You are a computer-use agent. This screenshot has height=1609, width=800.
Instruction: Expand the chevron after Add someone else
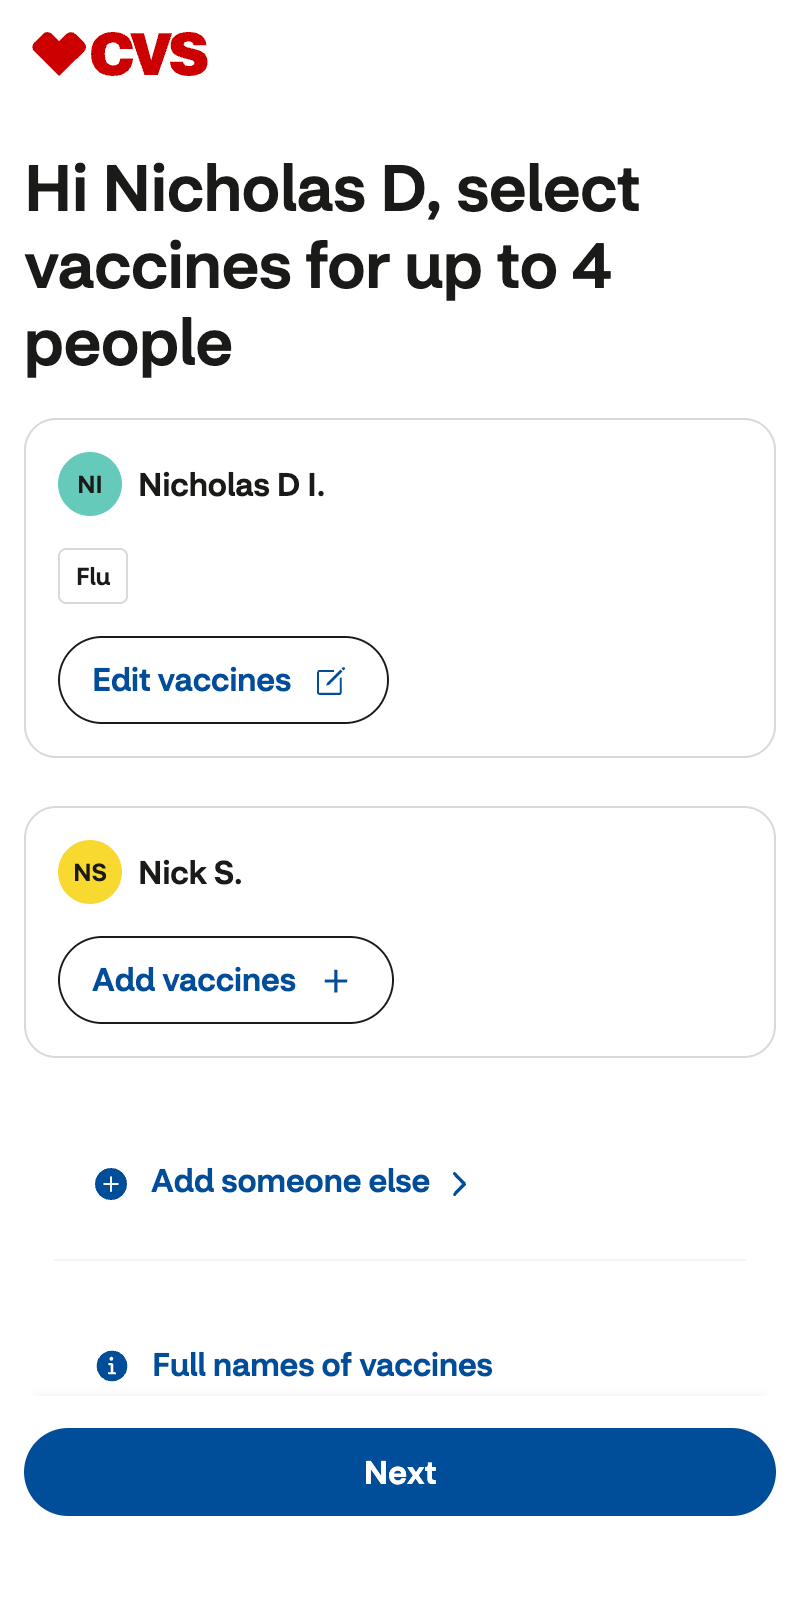pyautogui.click(x=459, y=1184)
